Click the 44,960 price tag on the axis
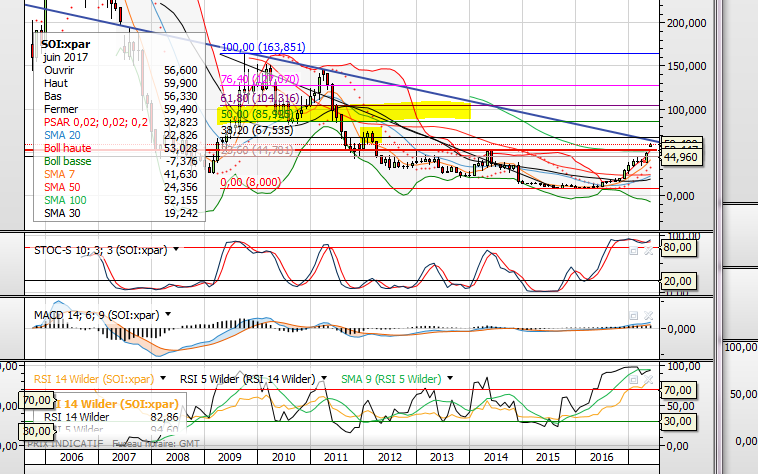The height and width of the screenshot is (474, 758). (681, 157)
